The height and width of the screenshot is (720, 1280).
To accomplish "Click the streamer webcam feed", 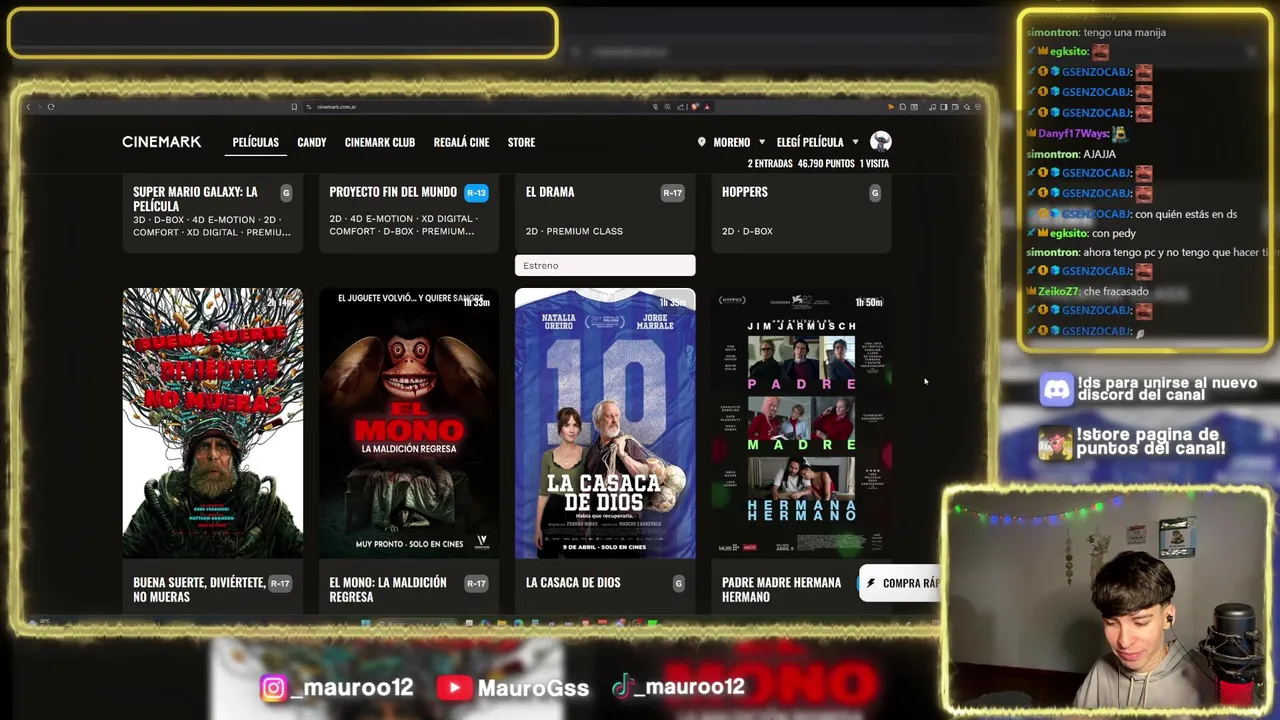I will click(1106, 600).
